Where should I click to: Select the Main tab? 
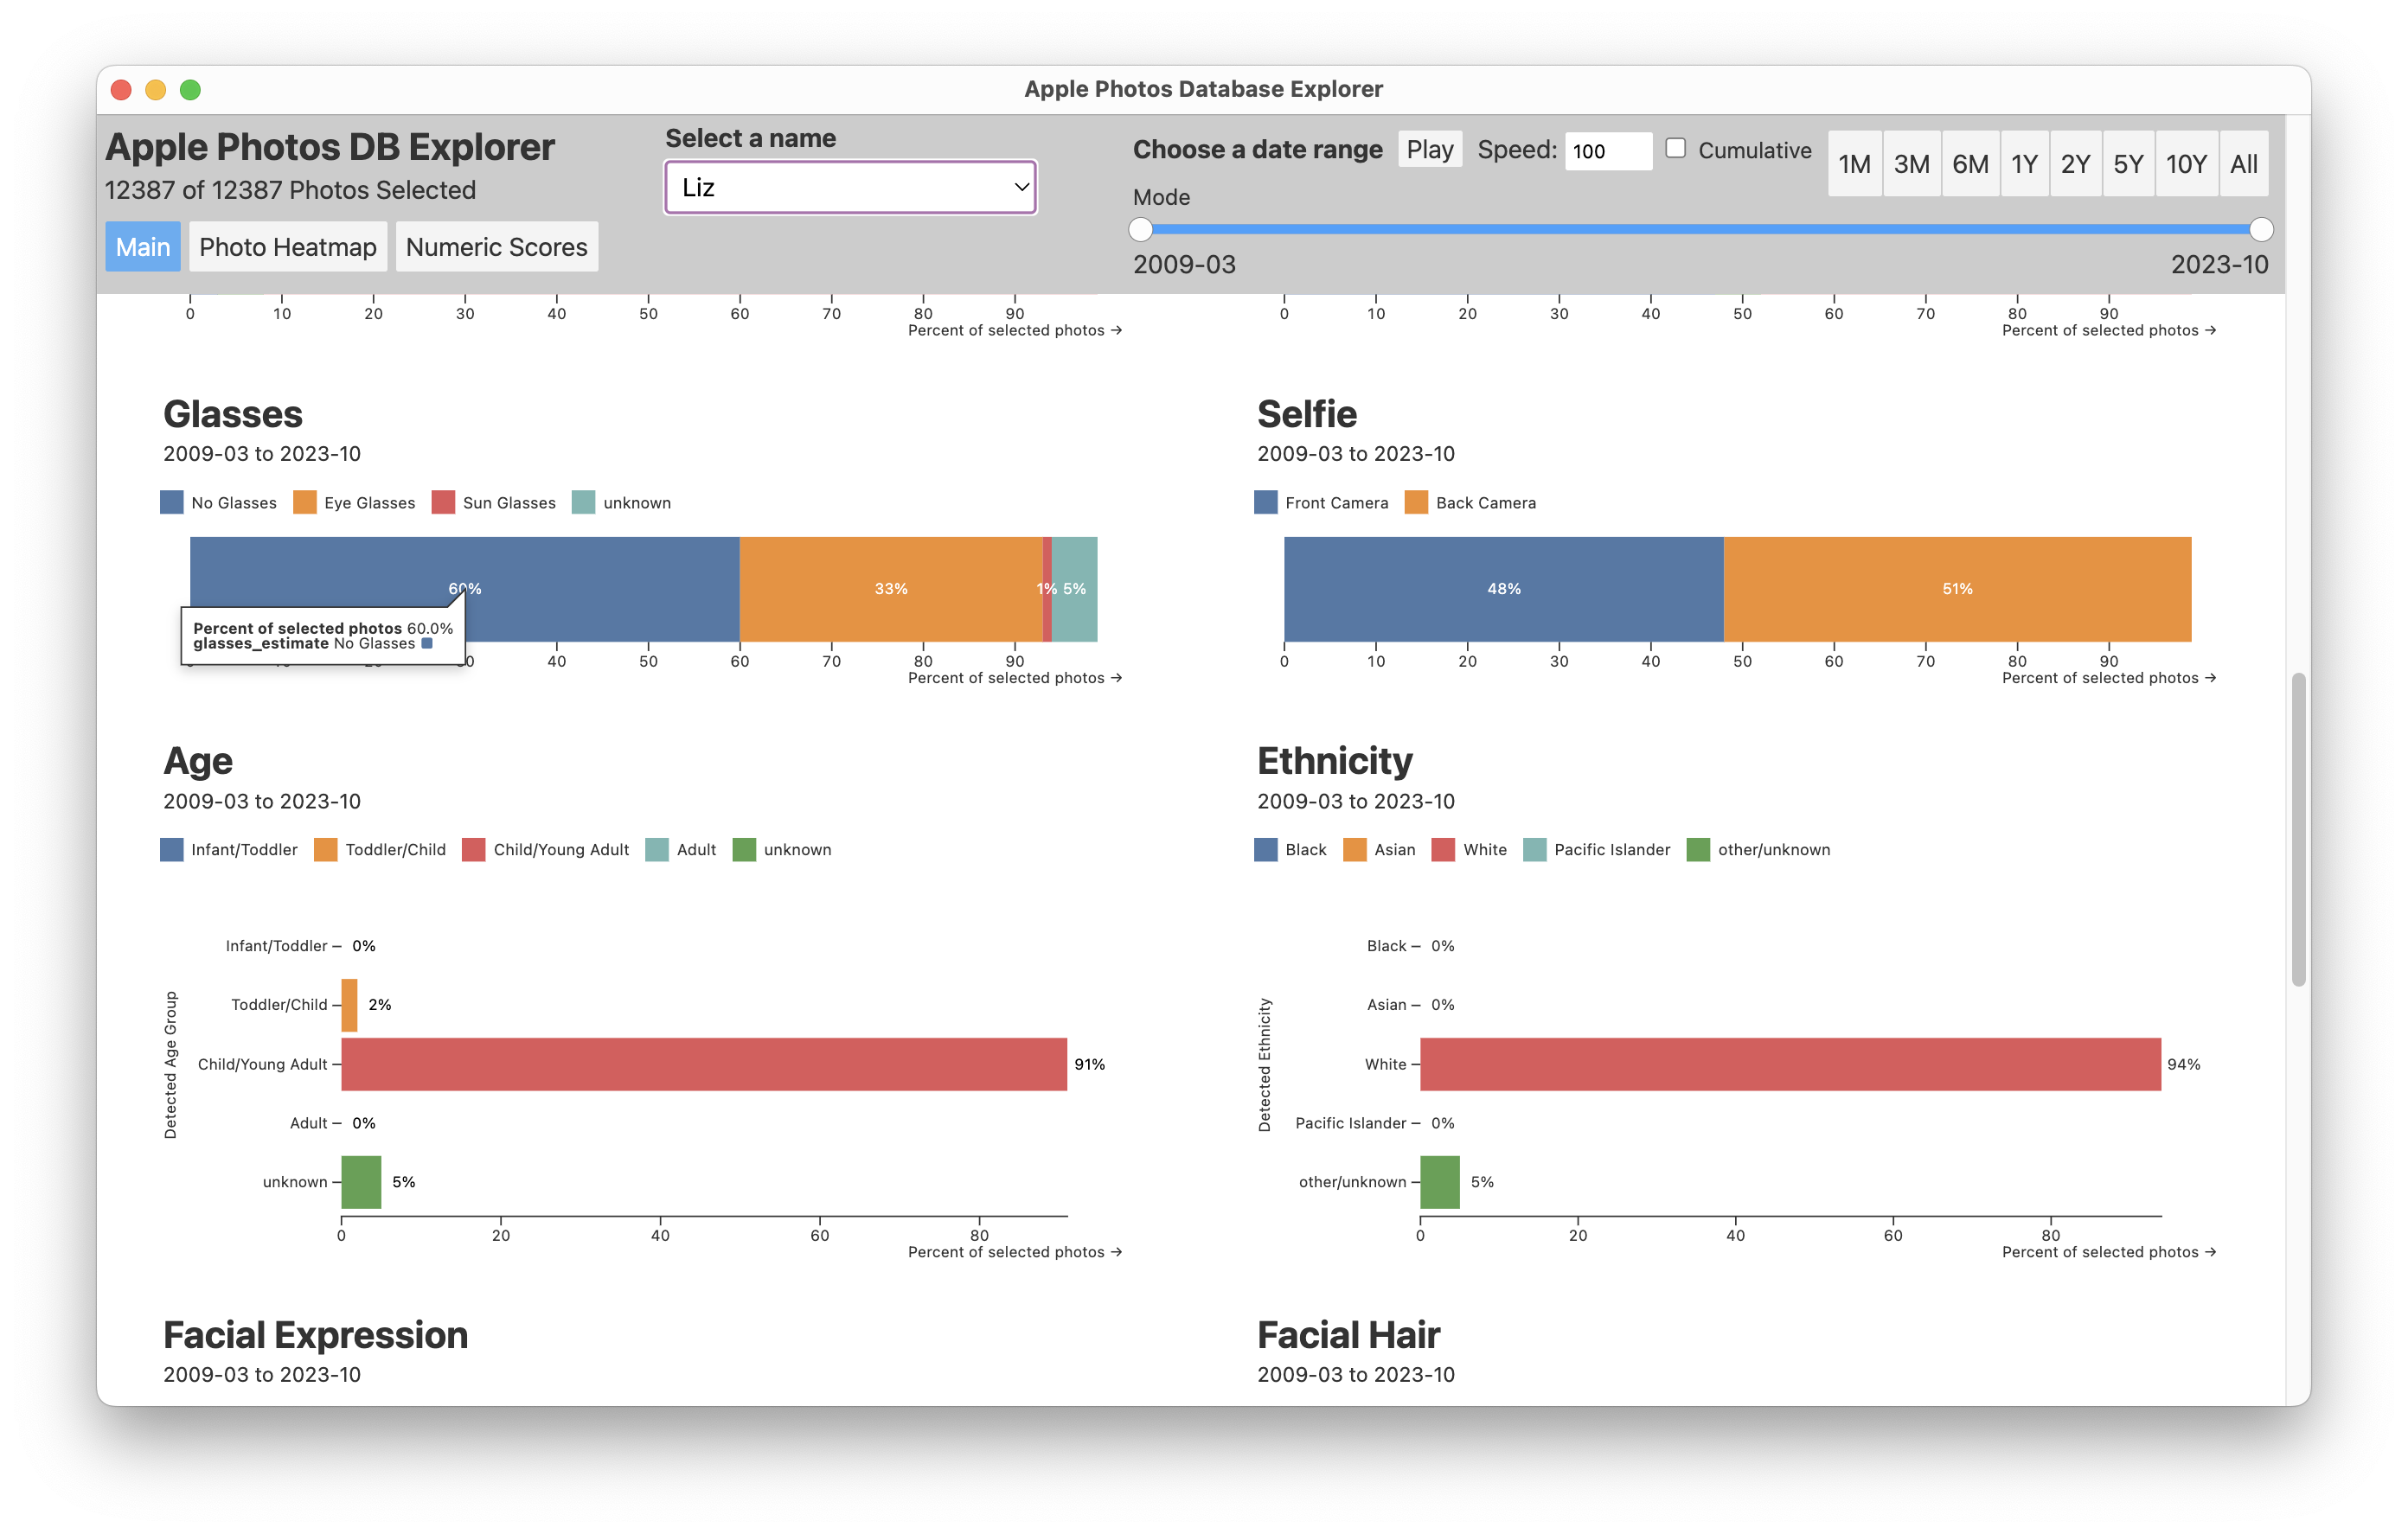tap(143, 247)
